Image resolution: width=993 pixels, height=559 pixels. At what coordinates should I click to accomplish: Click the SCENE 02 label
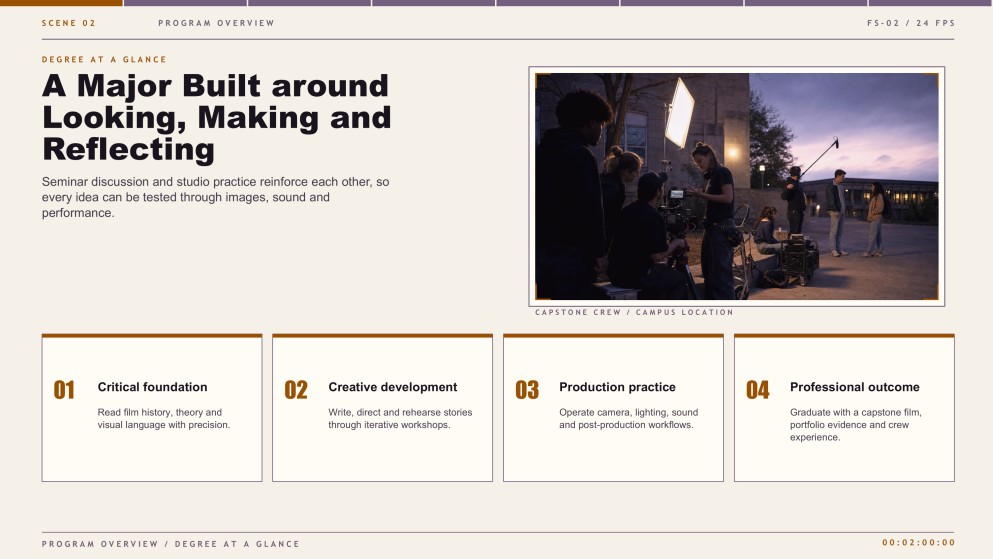[x=68, y=23]
